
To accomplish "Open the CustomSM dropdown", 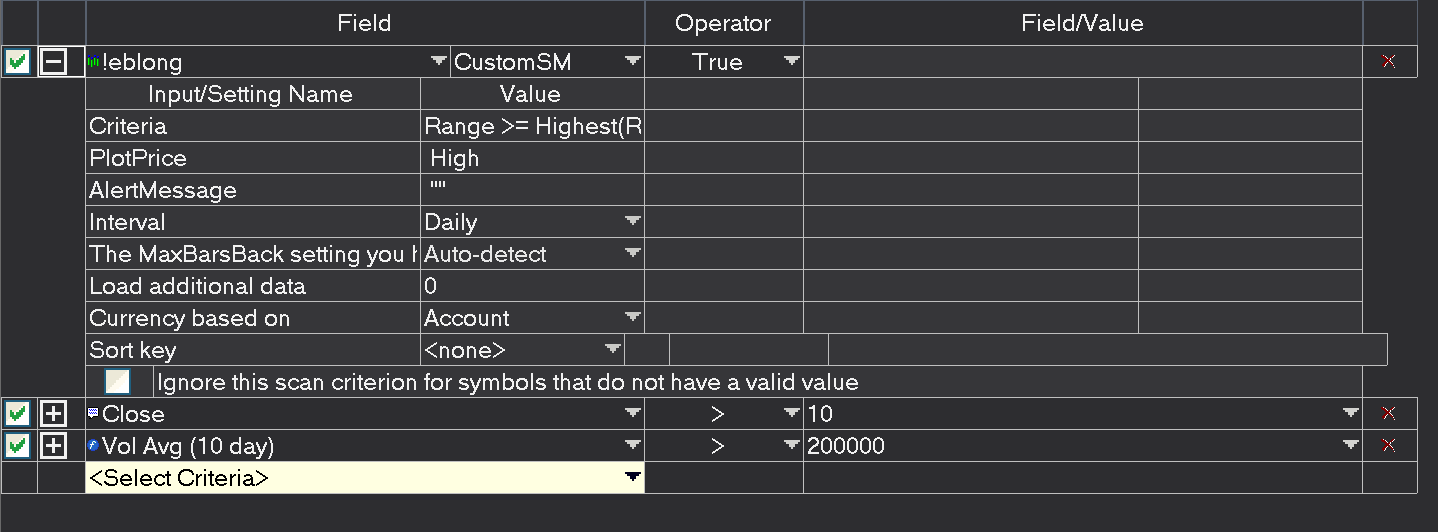I will [632, 62].
